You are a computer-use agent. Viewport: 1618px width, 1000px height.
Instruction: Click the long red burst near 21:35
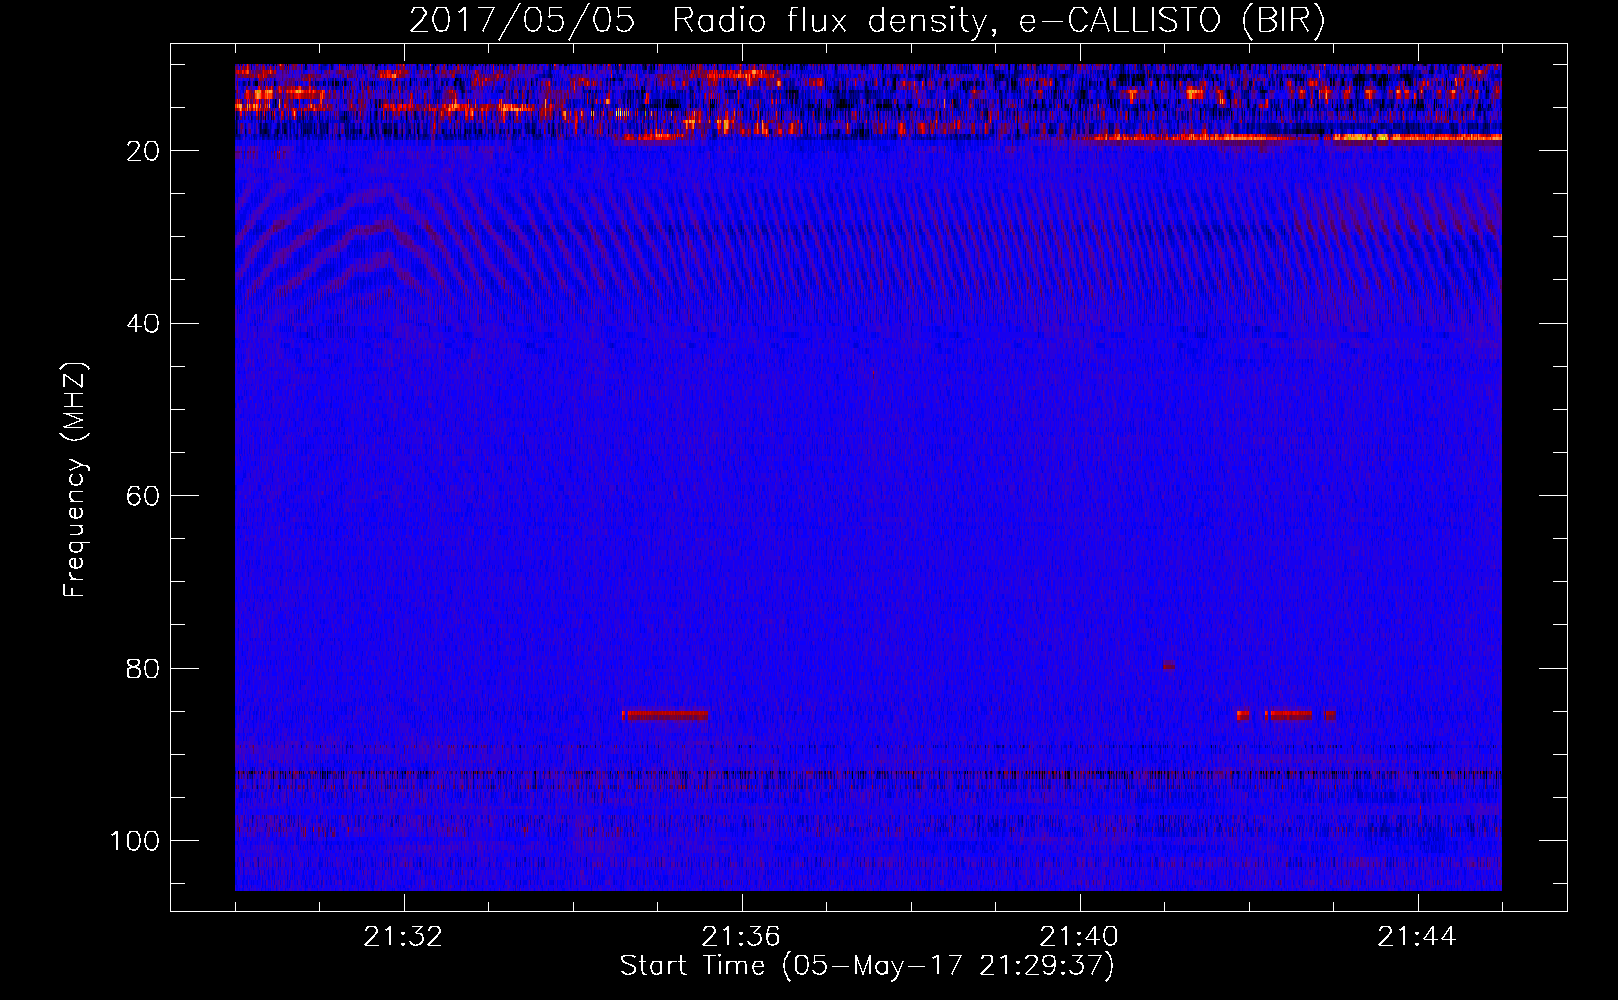click(x=664, y=715)
